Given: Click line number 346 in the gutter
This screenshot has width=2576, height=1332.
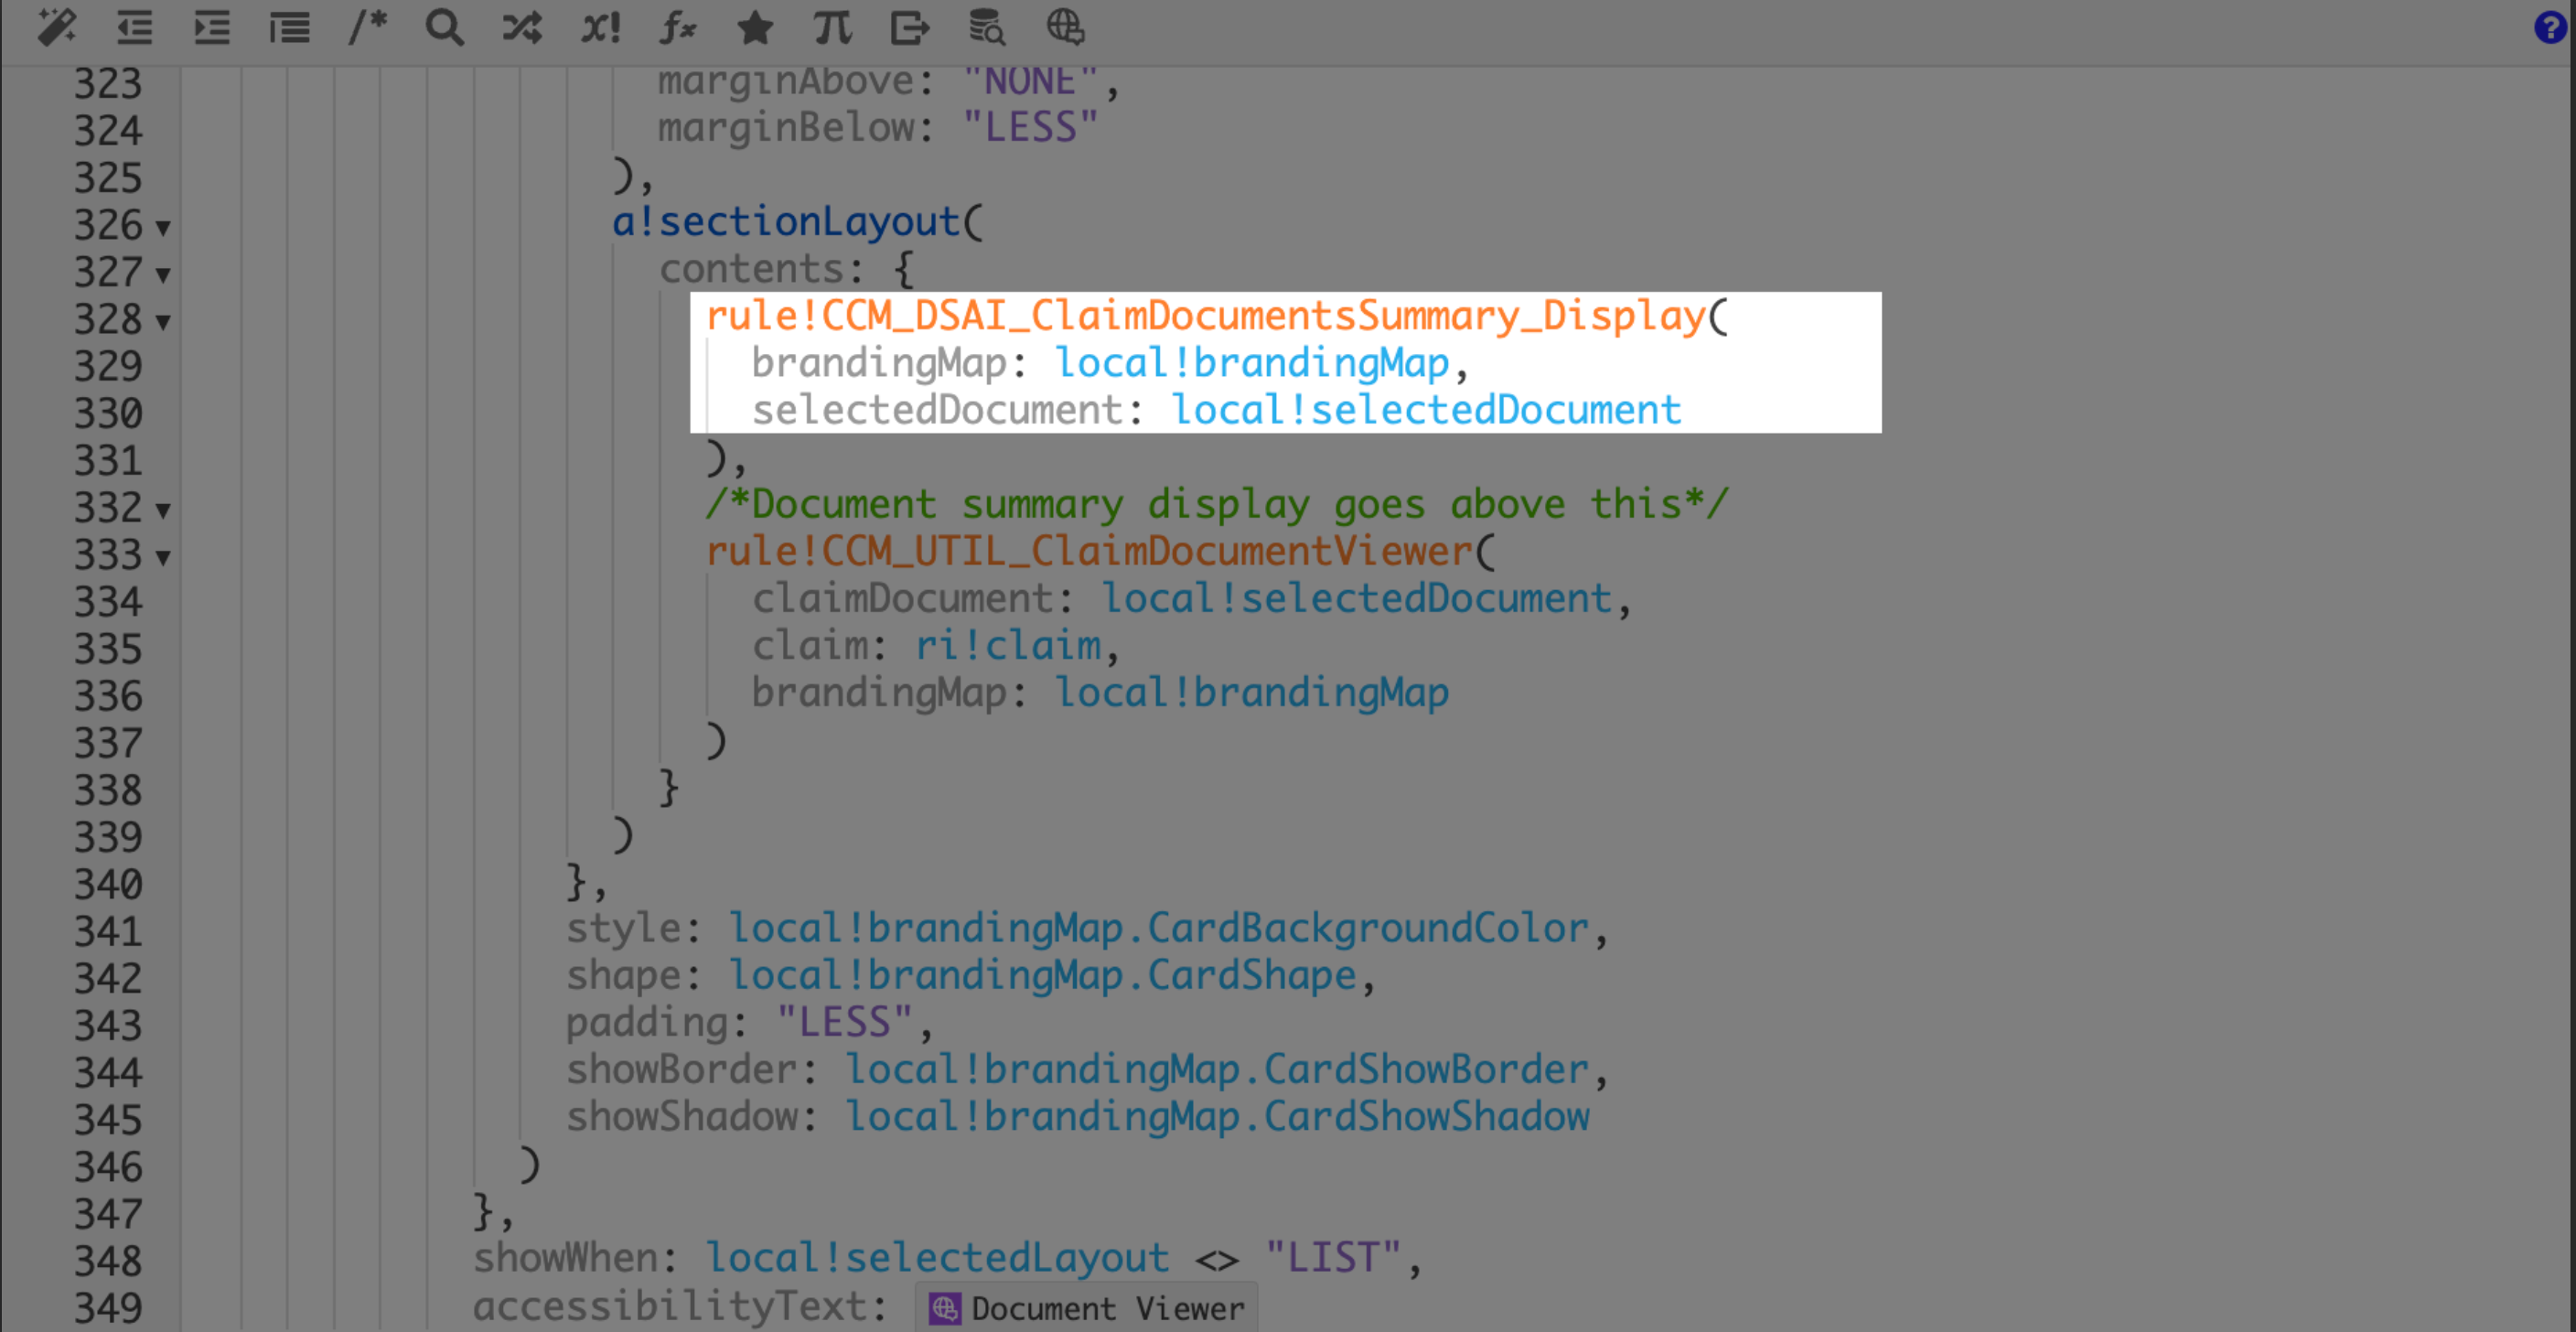Looking at the screenshot, I should pyautogui.click(x=108, y=1167).
